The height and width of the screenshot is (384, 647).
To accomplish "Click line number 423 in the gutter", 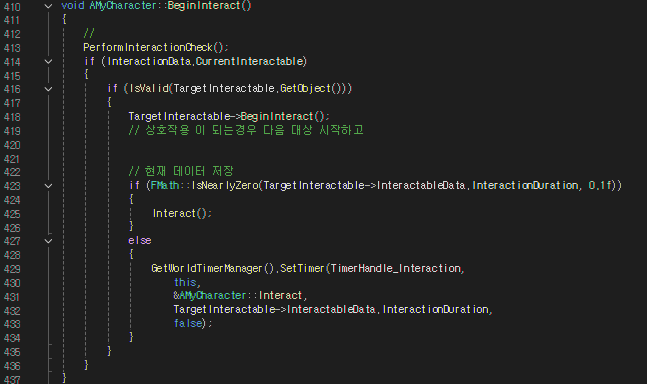I will (x=12, y=186).
